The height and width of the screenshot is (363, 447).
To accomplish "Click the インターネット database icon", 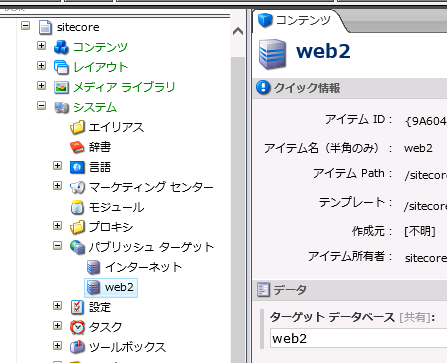I will pyautogui.click(x=93, y=267).
